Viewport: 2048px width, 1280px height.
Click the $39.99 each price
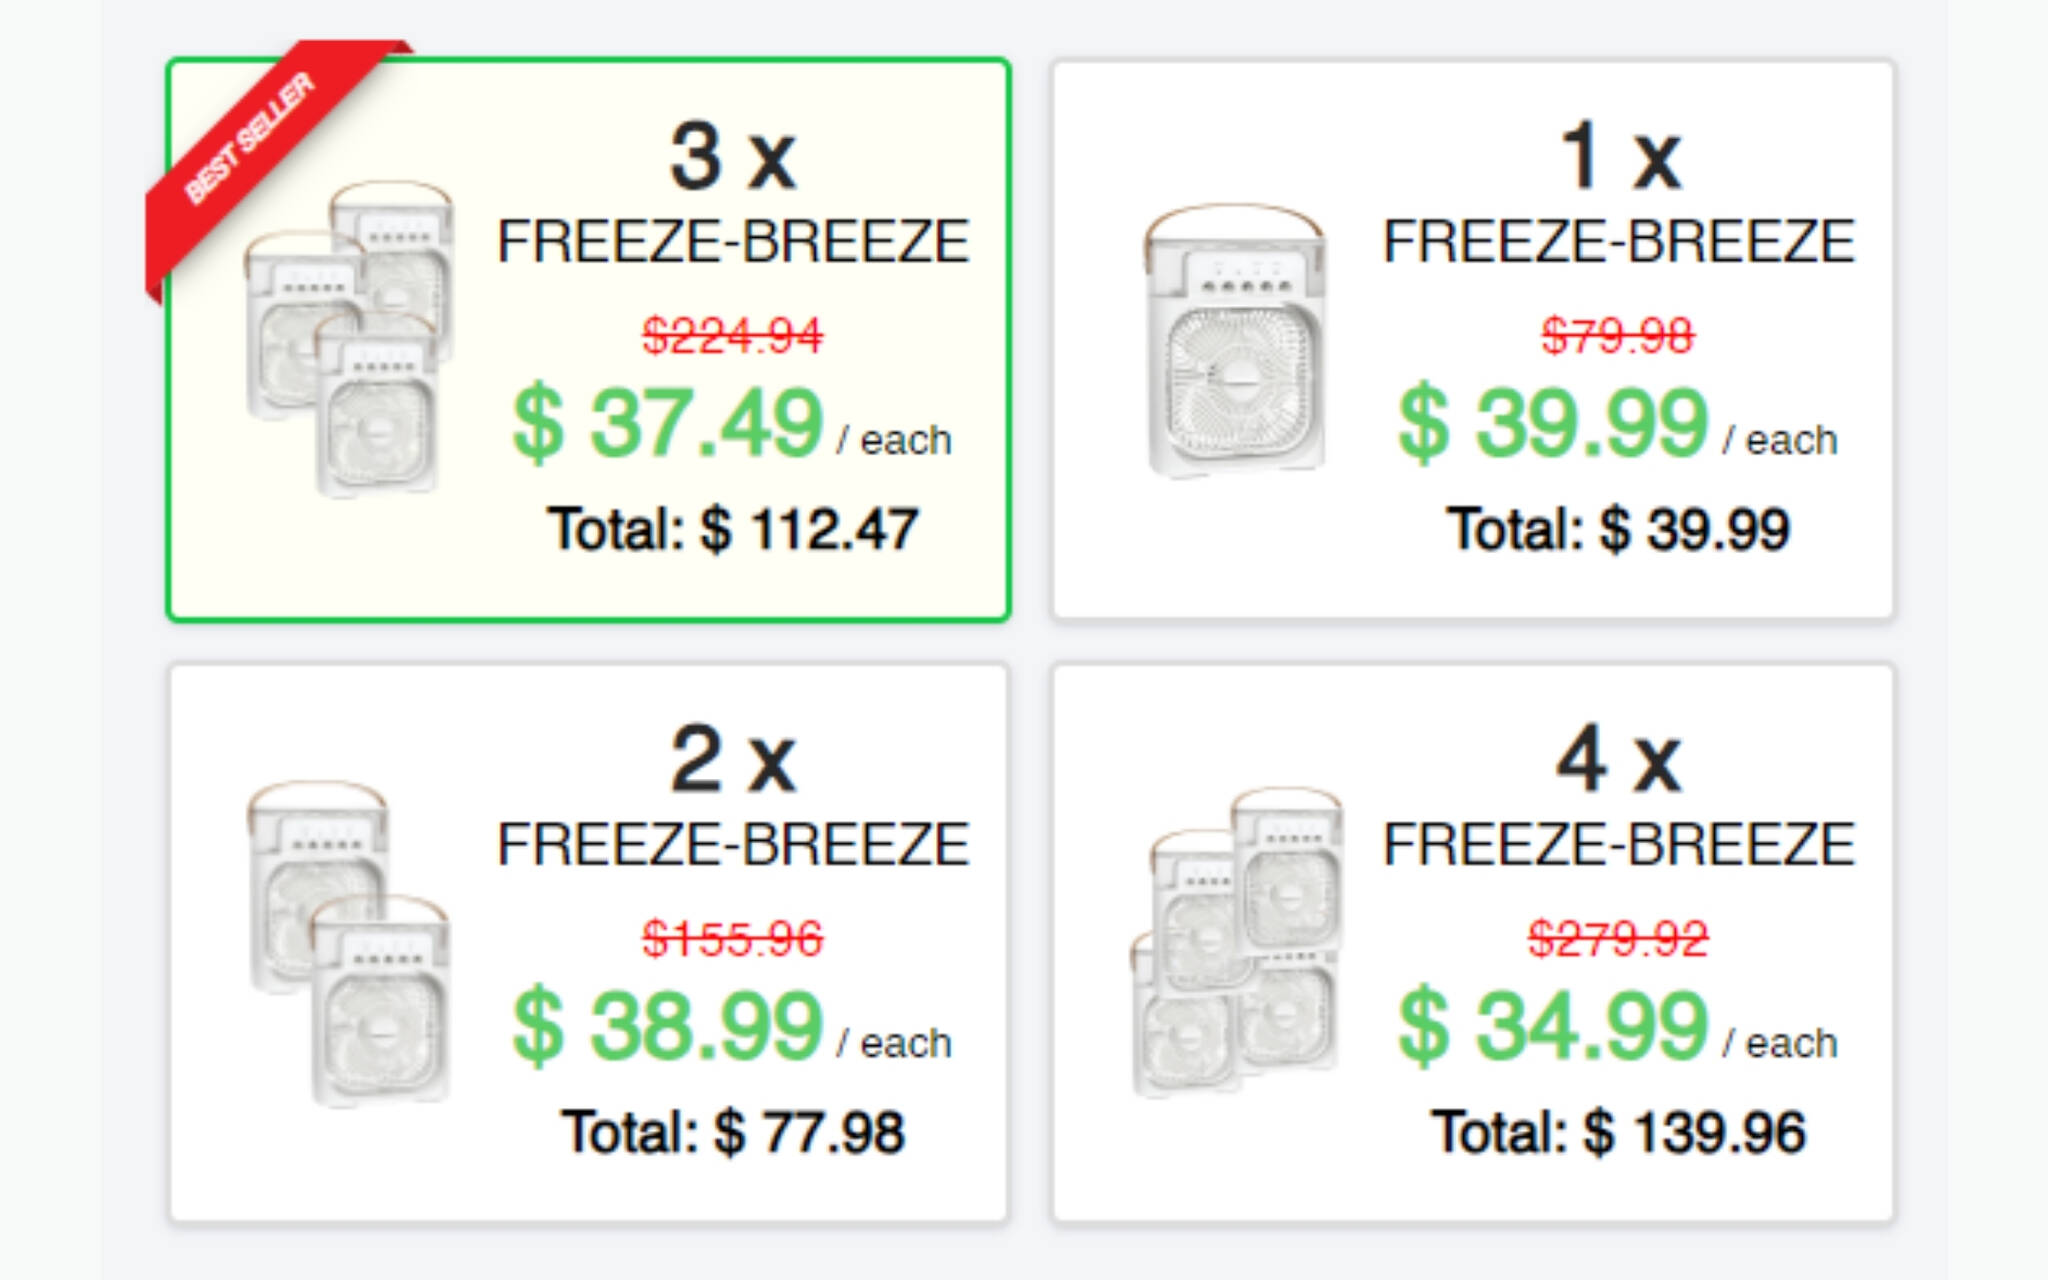click(1616, 425)
